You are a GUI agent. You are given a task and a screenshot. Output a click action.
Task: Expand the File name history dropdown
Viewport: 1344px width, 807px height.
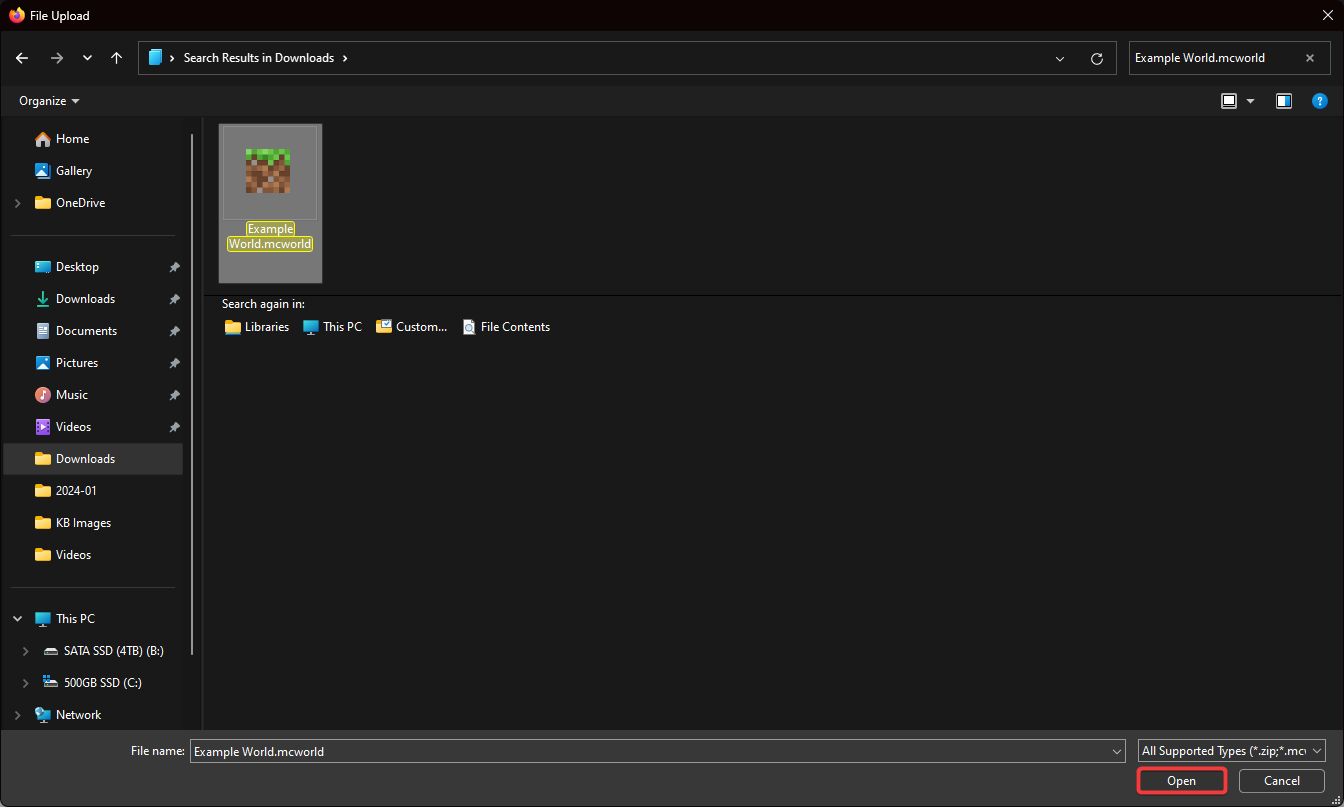tap(1117, 751)
